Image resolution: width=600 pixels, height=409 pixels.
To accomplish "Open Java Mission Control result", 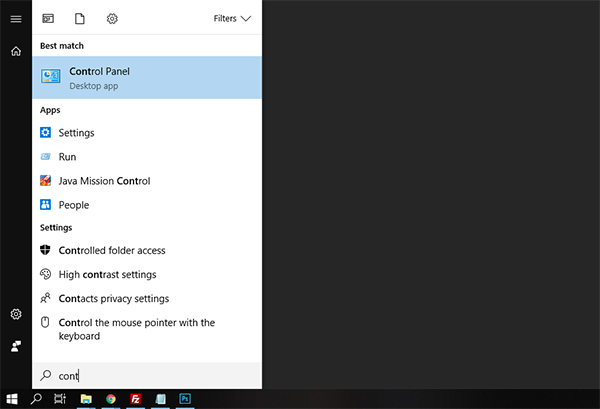I will tap(147, 181).
